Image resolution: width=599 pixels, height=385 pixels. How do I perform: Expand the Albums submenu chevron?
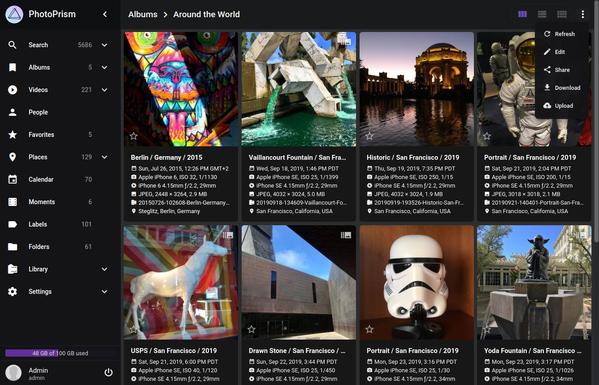104,68
